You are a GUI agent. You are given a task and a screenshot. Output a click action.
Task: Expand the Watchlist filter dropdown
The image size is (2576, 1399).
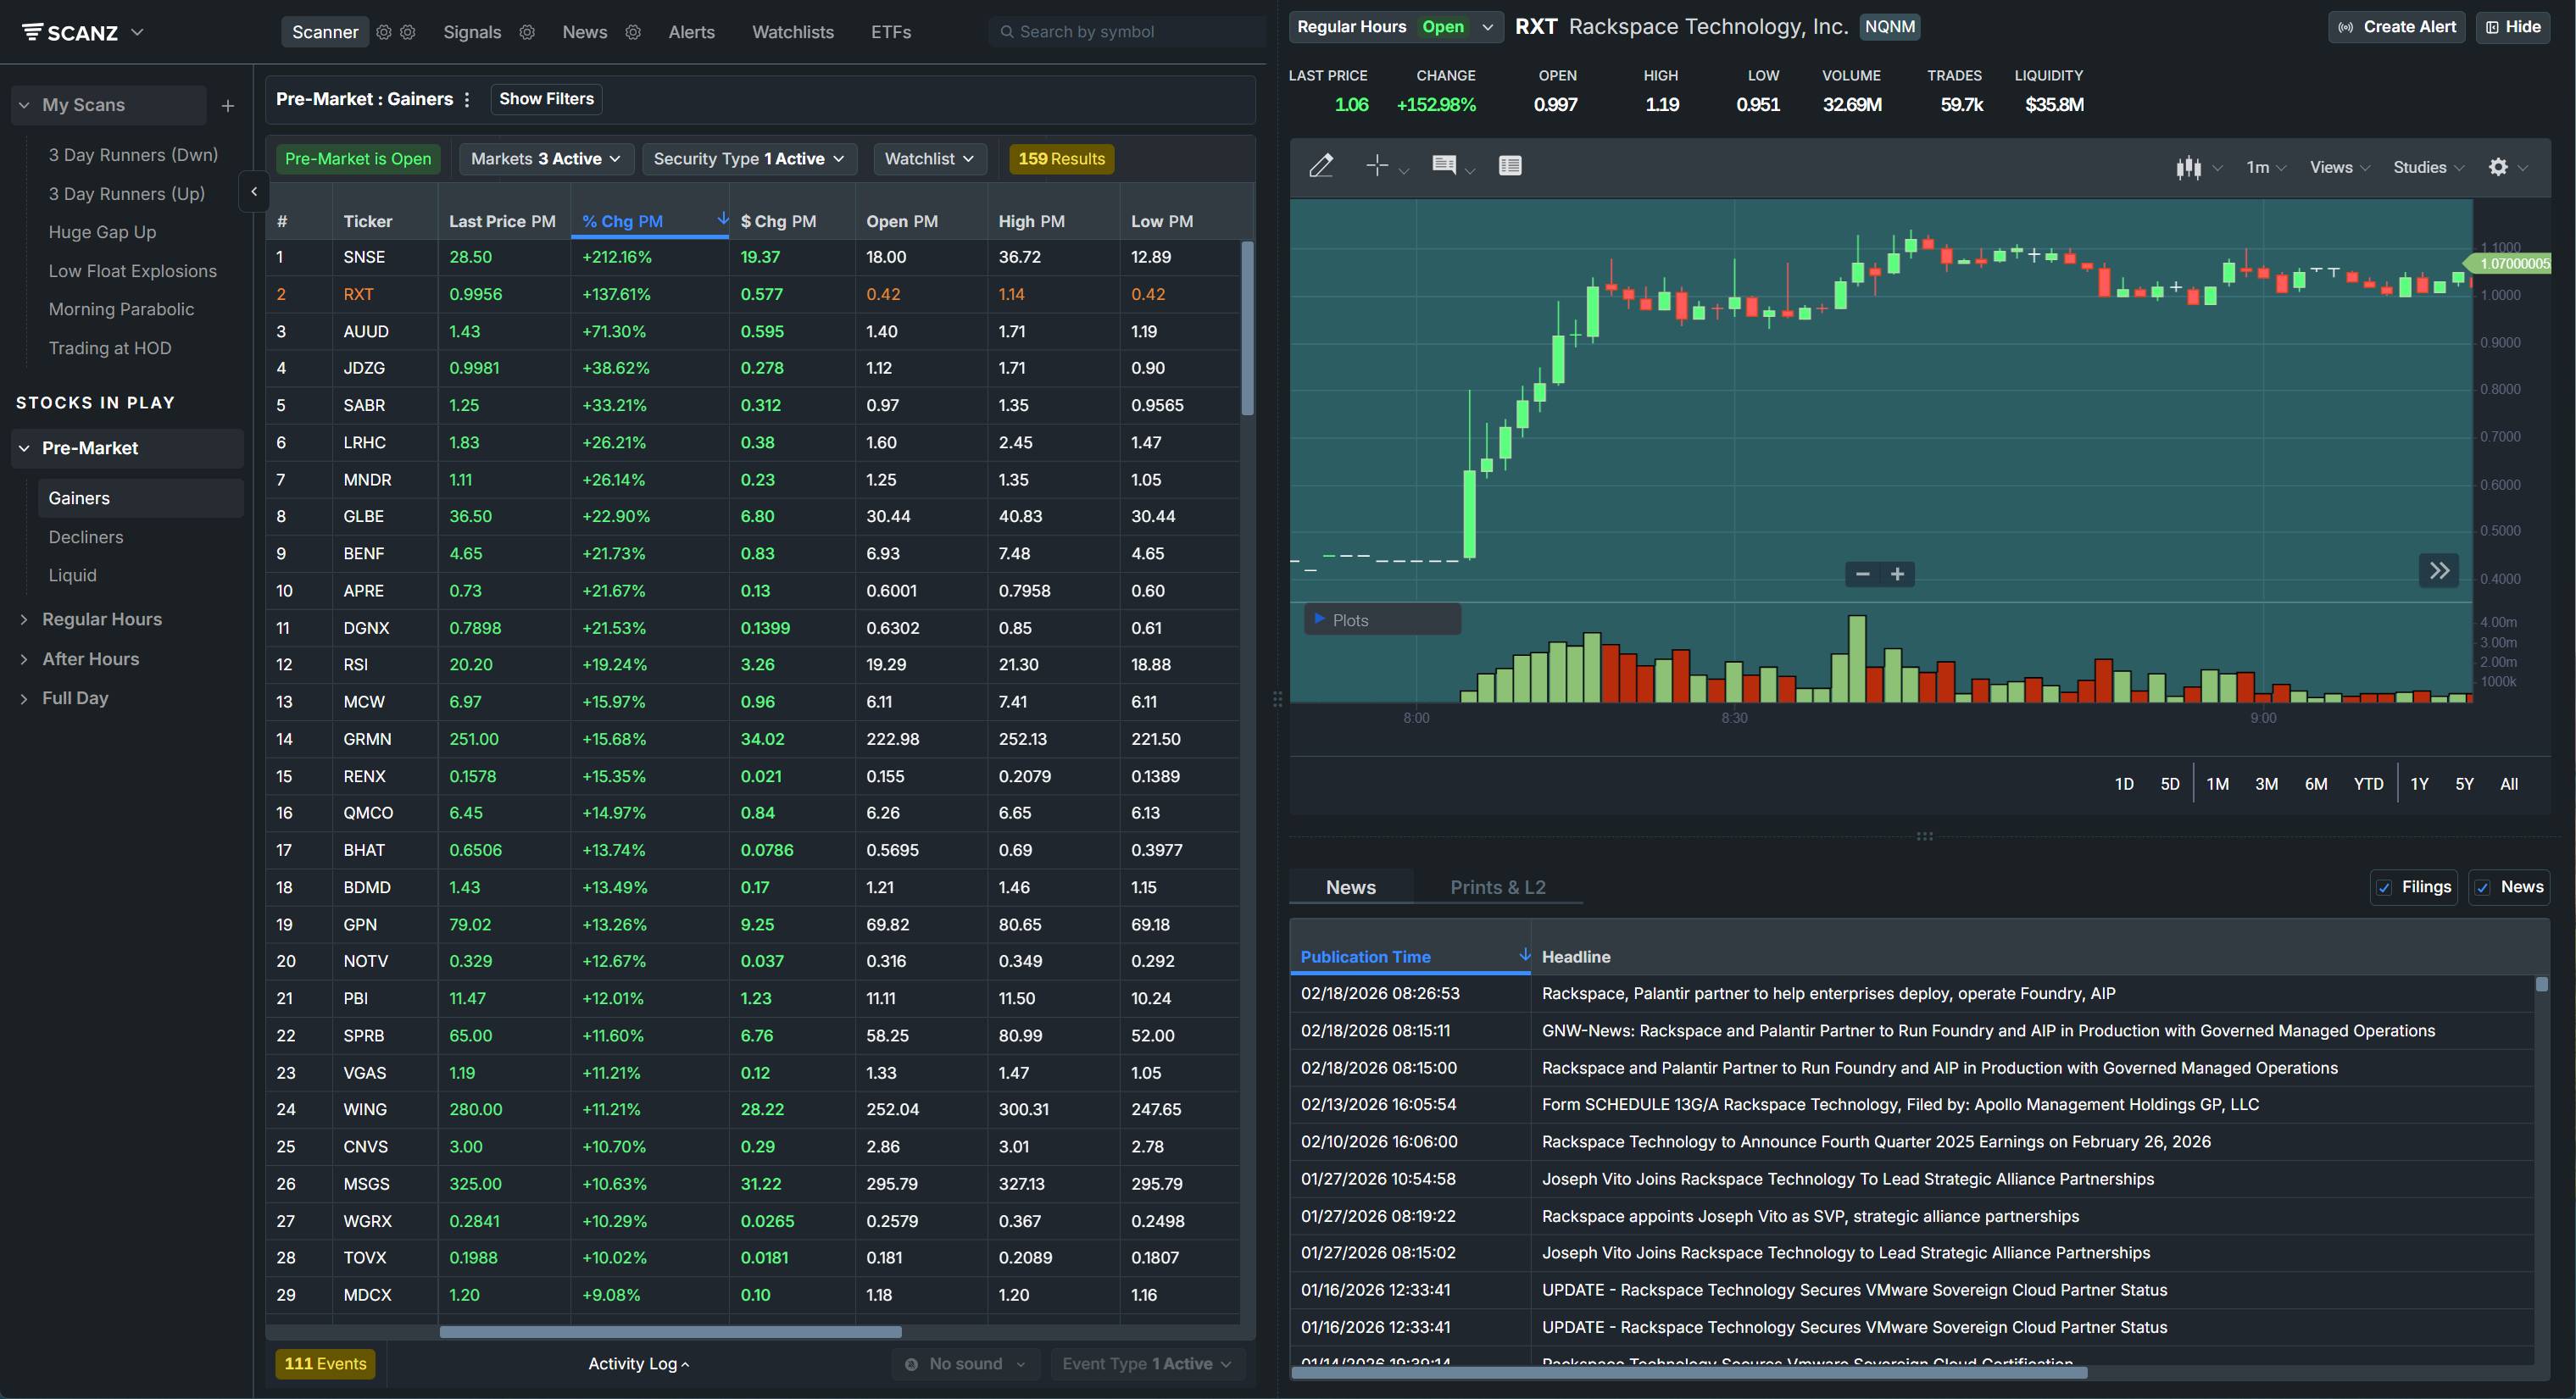[928, 158]
